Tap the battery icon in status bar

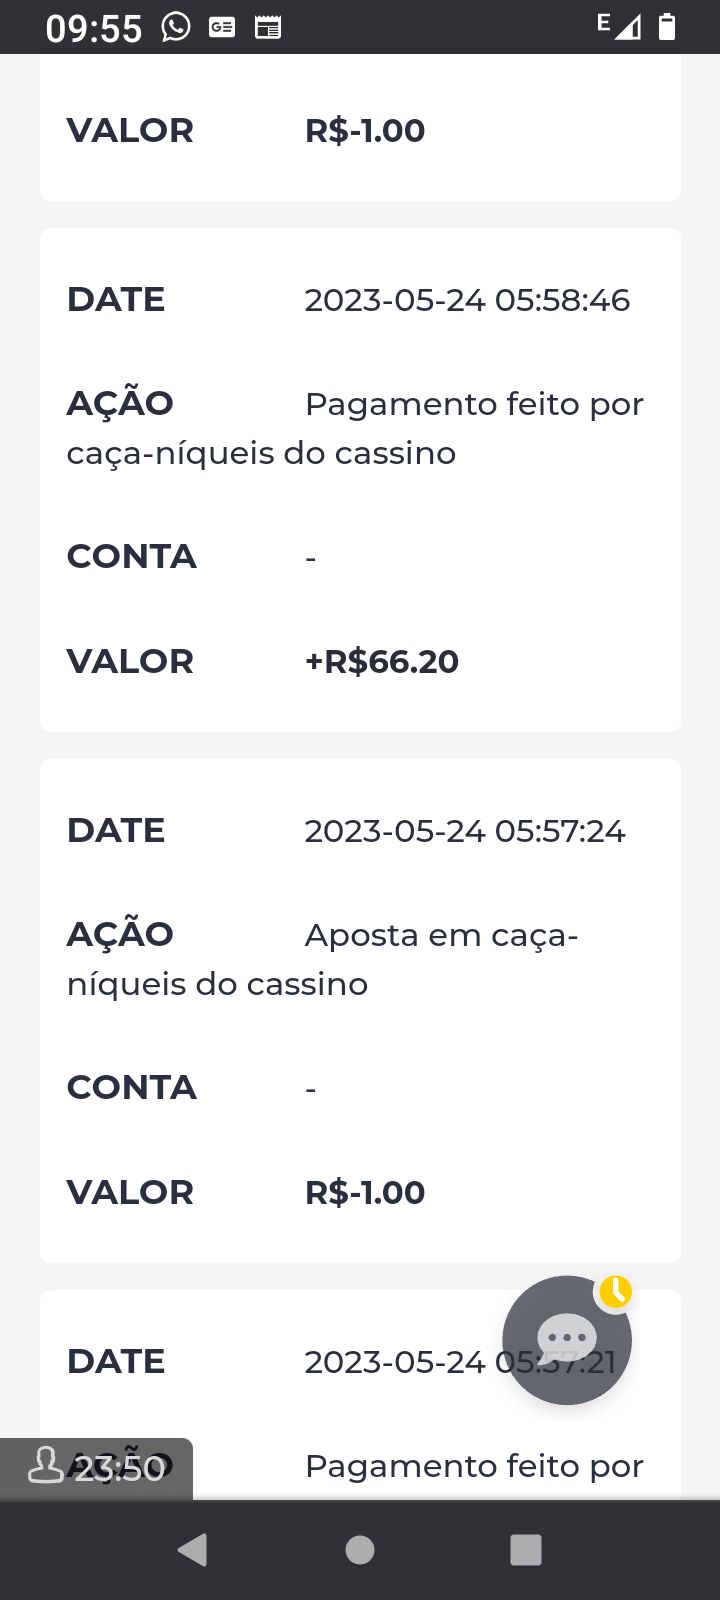point(667,27)
